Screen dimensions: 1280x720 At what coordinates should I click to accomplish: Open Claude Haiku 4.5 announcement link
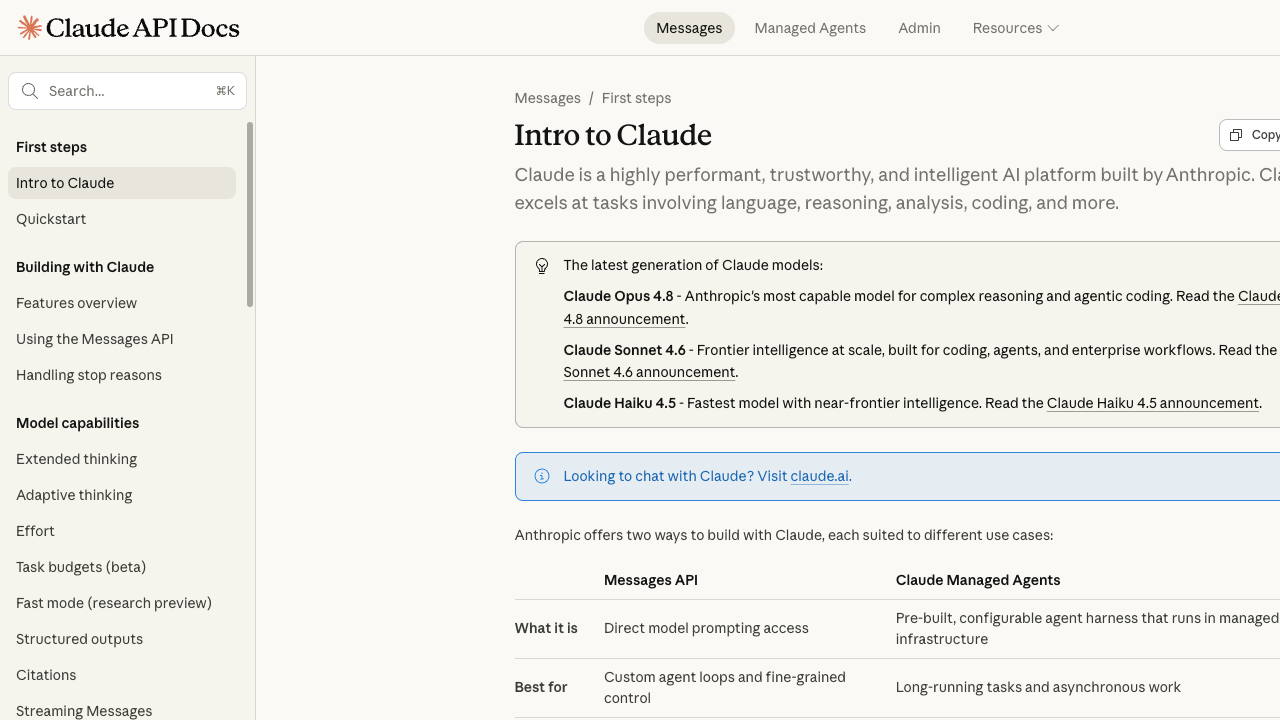(x=1152, y=403)
